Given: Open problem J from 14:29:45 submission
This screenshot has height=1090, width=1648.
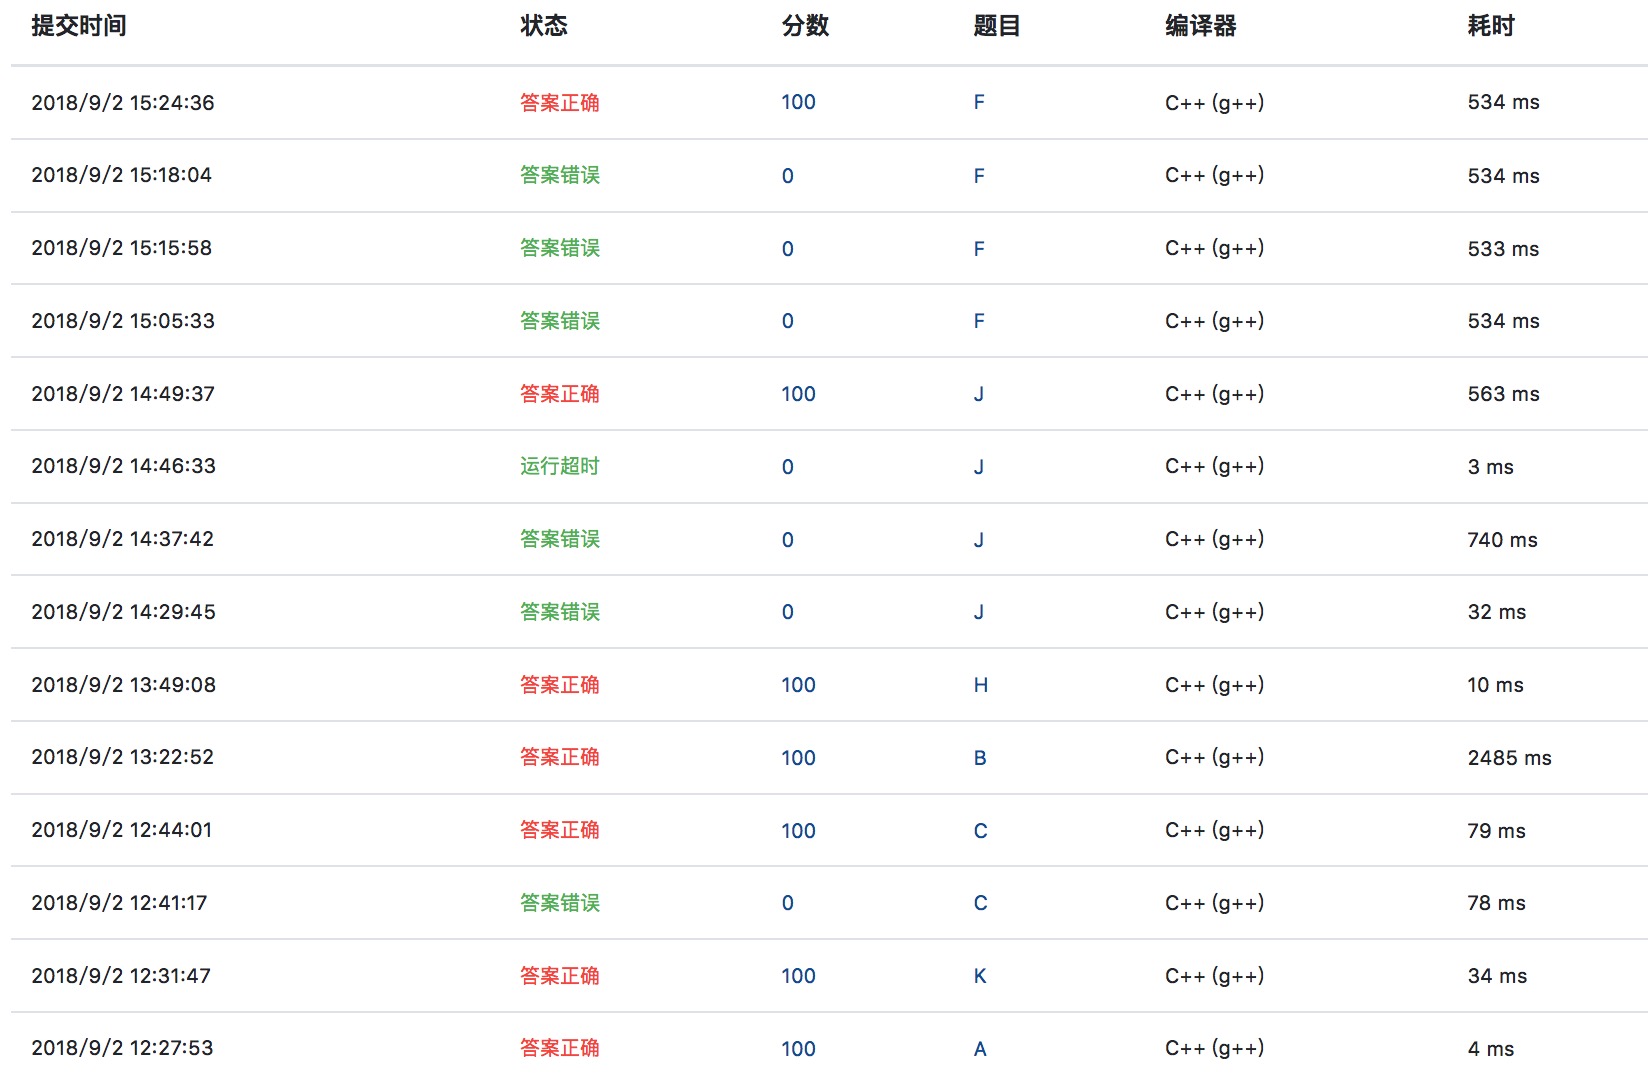Looking at the screenshot, I should pyautogui.click(x=979, y=612).
